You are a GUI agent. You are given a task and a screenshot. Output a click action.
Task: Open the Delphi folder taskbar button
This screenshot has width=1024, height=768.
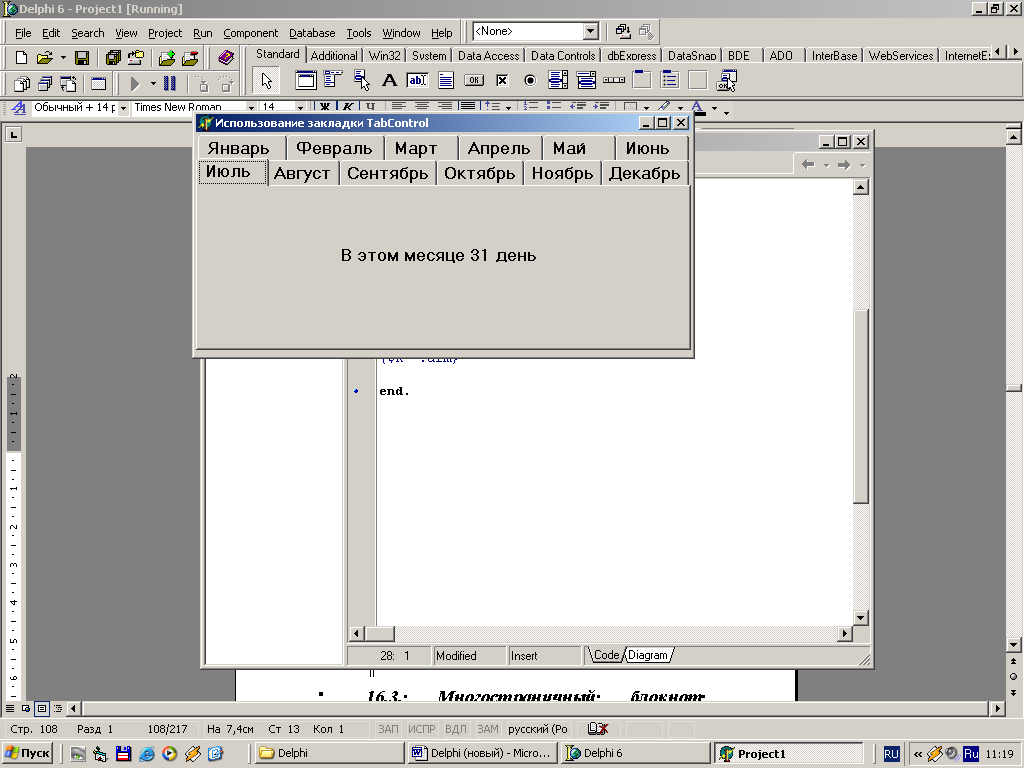tap(328, 753)
